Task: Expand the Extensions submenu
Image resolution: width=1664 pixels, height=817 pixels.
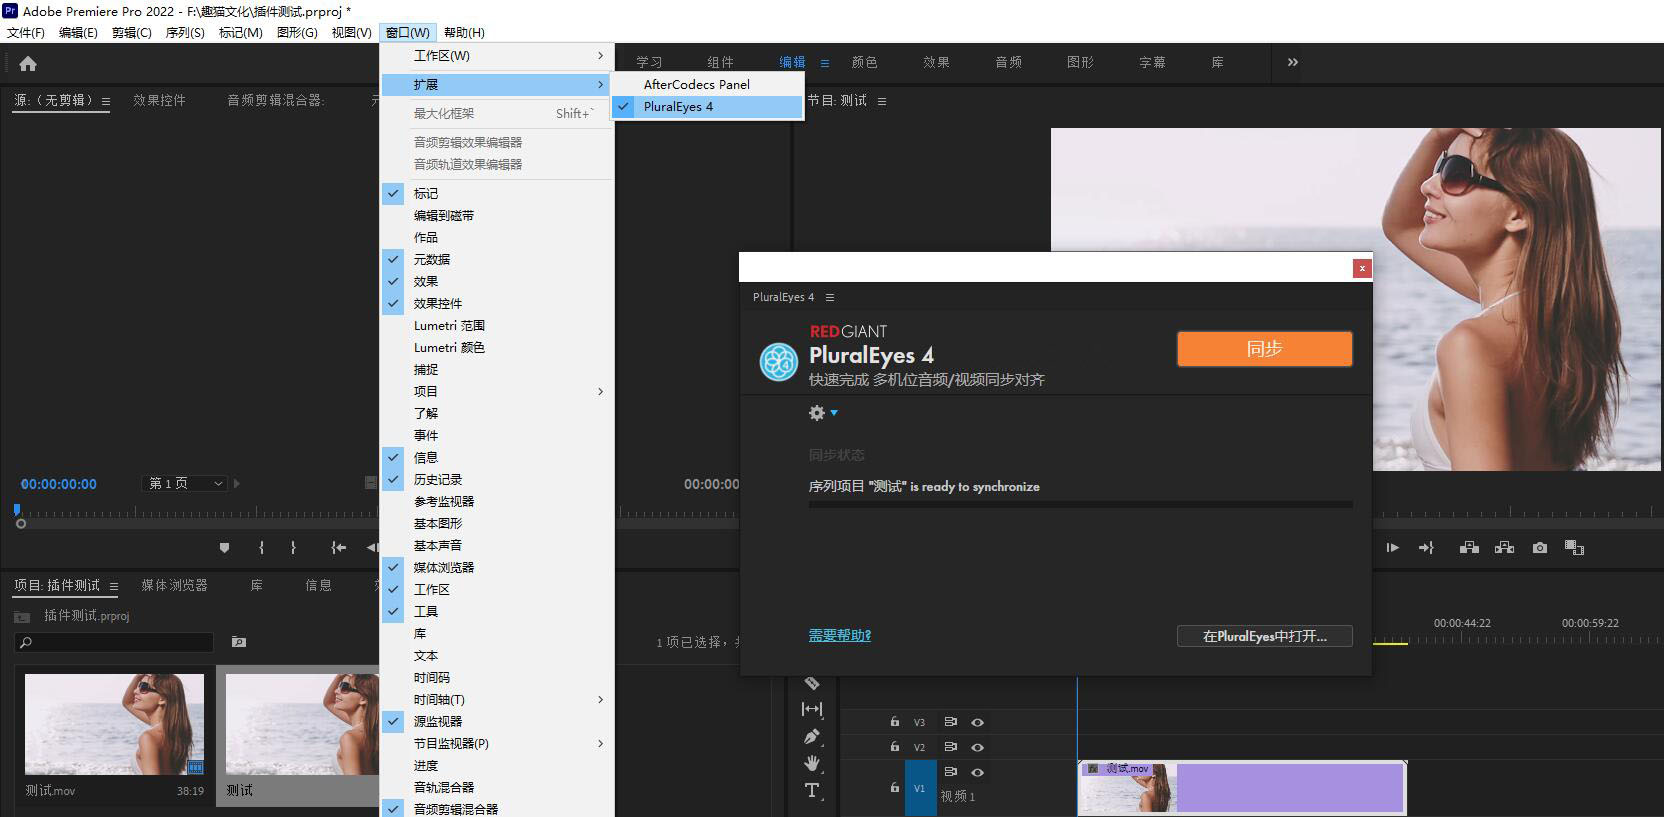Action: tap(497, 85)
